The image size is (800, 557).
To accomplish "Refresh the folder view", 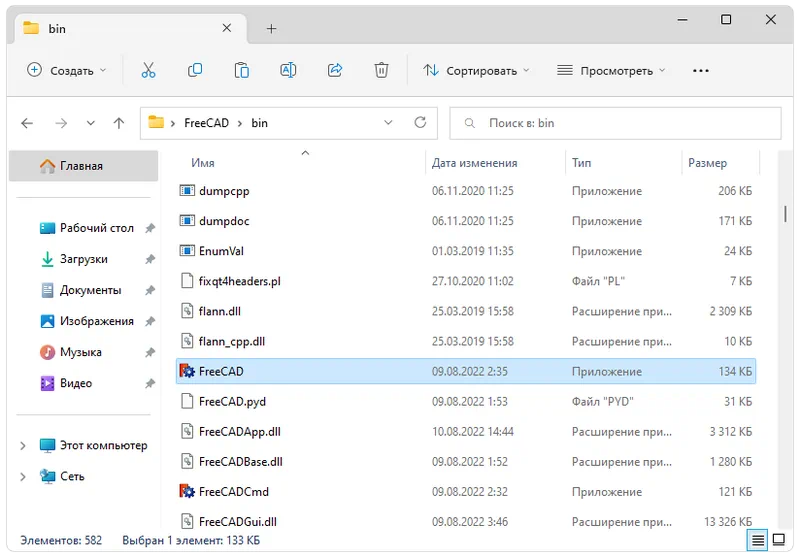I will point(420,122).
